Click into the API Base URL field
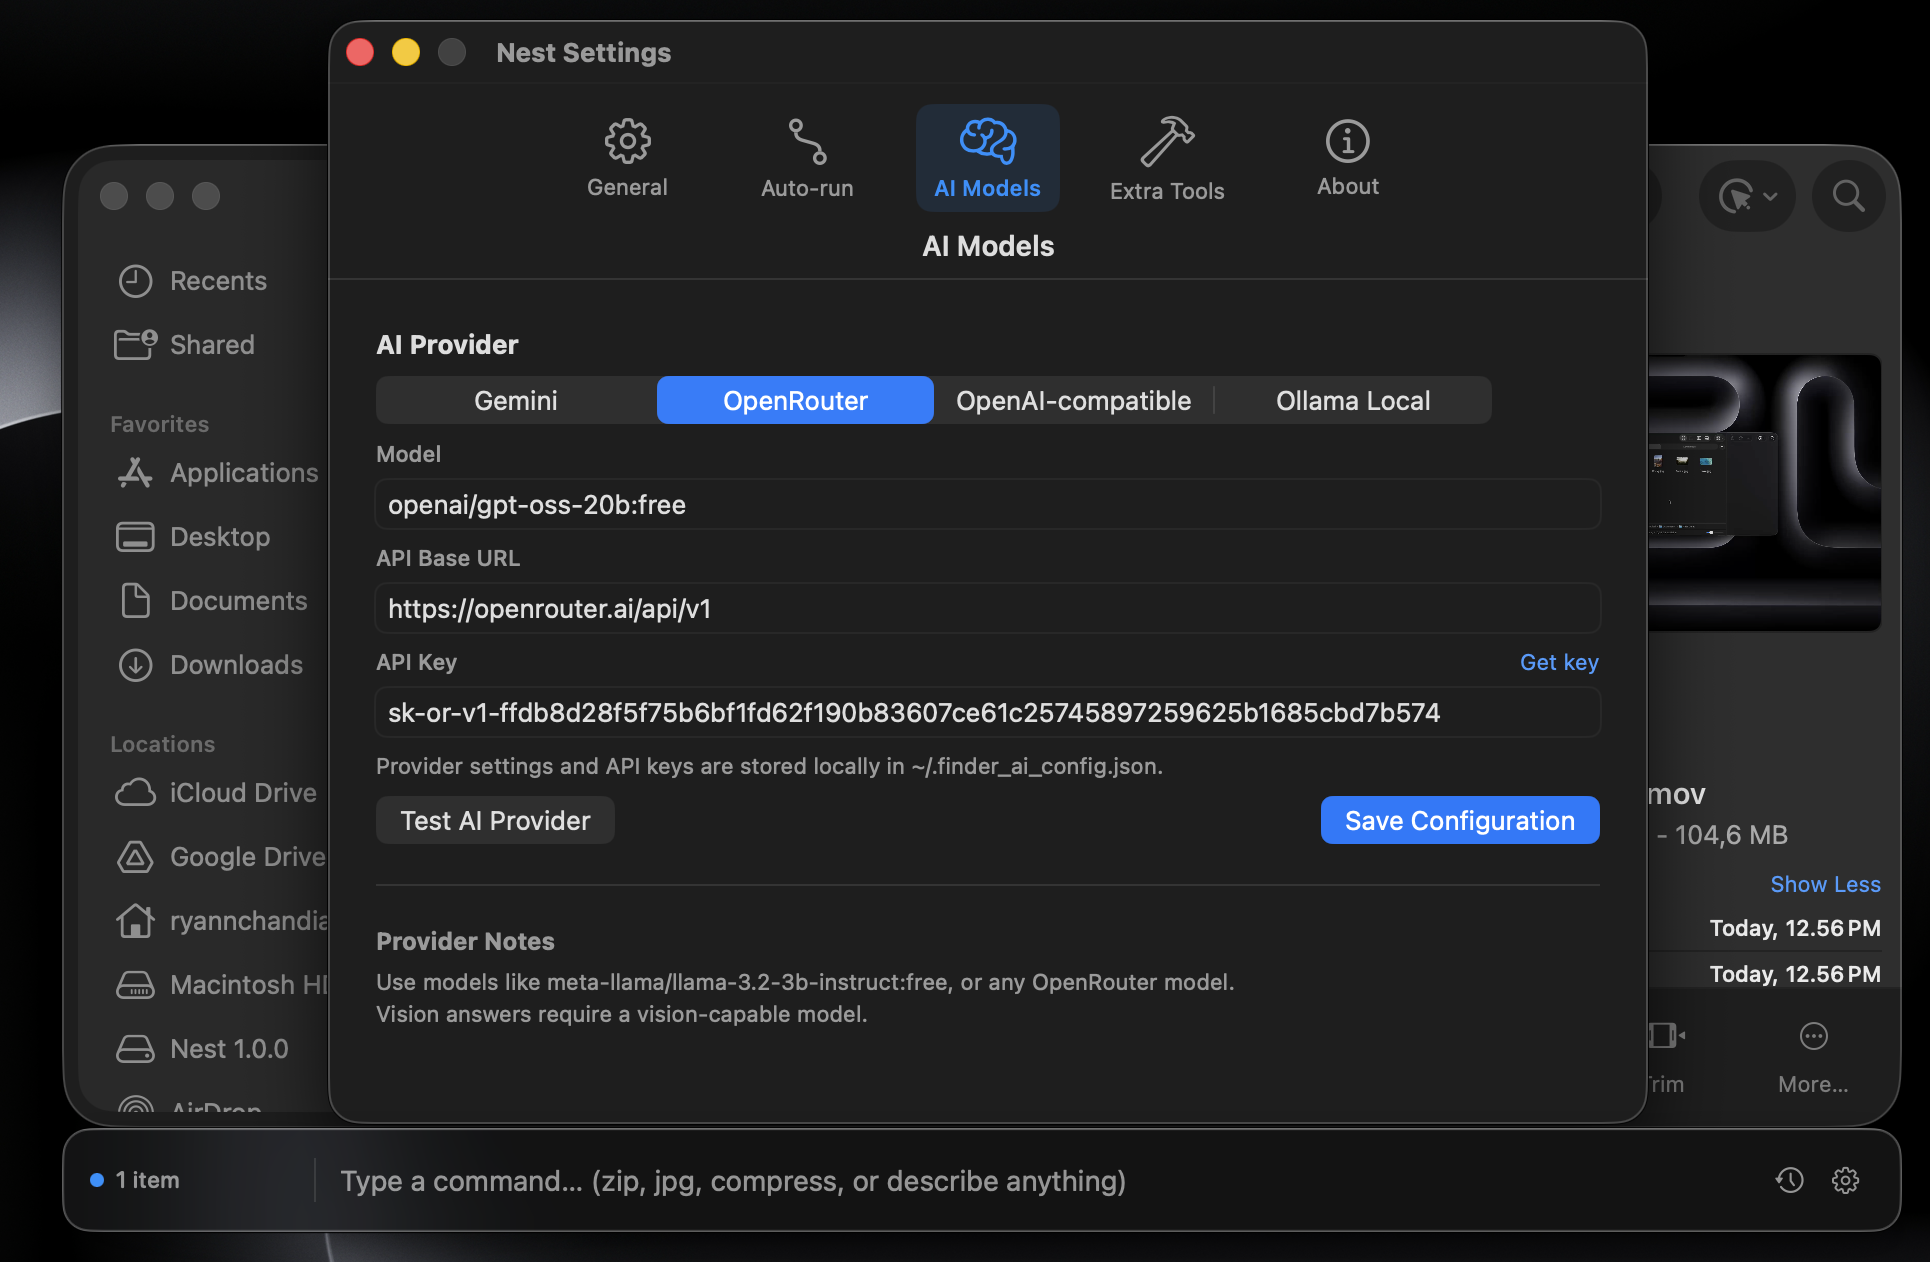Viewport: 1930px width, 1262px height. pyautogui.click(x=987, y=608)
